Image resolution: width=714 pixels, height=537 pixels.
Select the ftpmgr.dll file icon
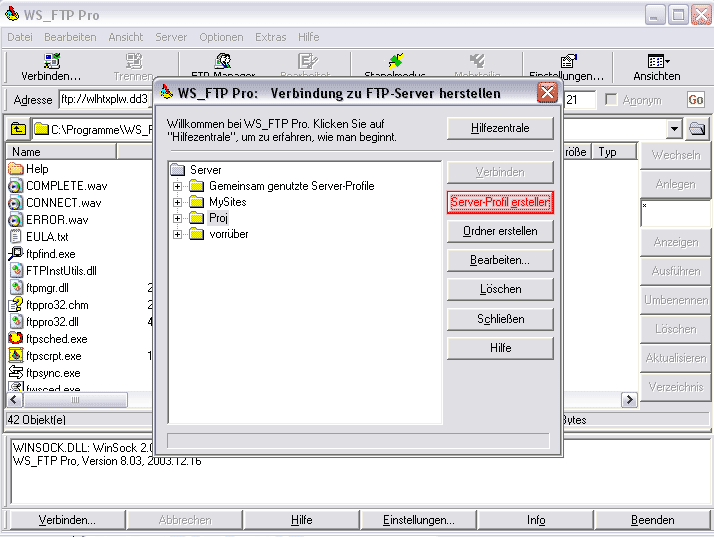tap(16, 288)
